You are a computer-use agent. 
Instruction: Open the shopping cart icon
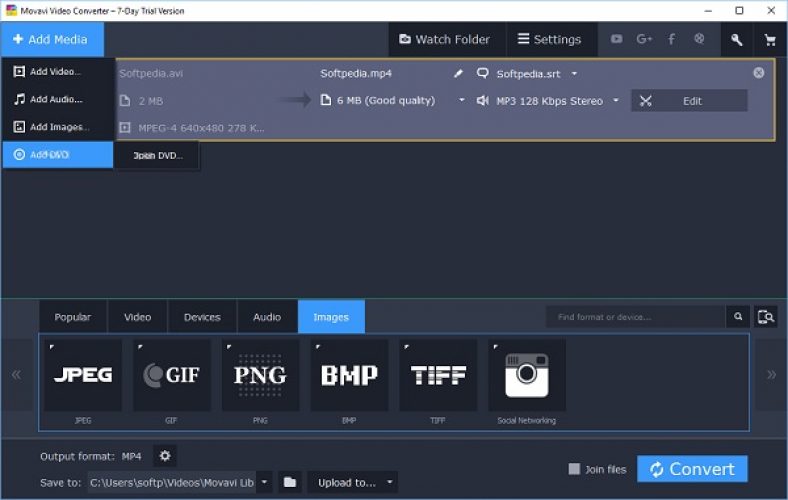pyautogui.click(x=769, y=40)
